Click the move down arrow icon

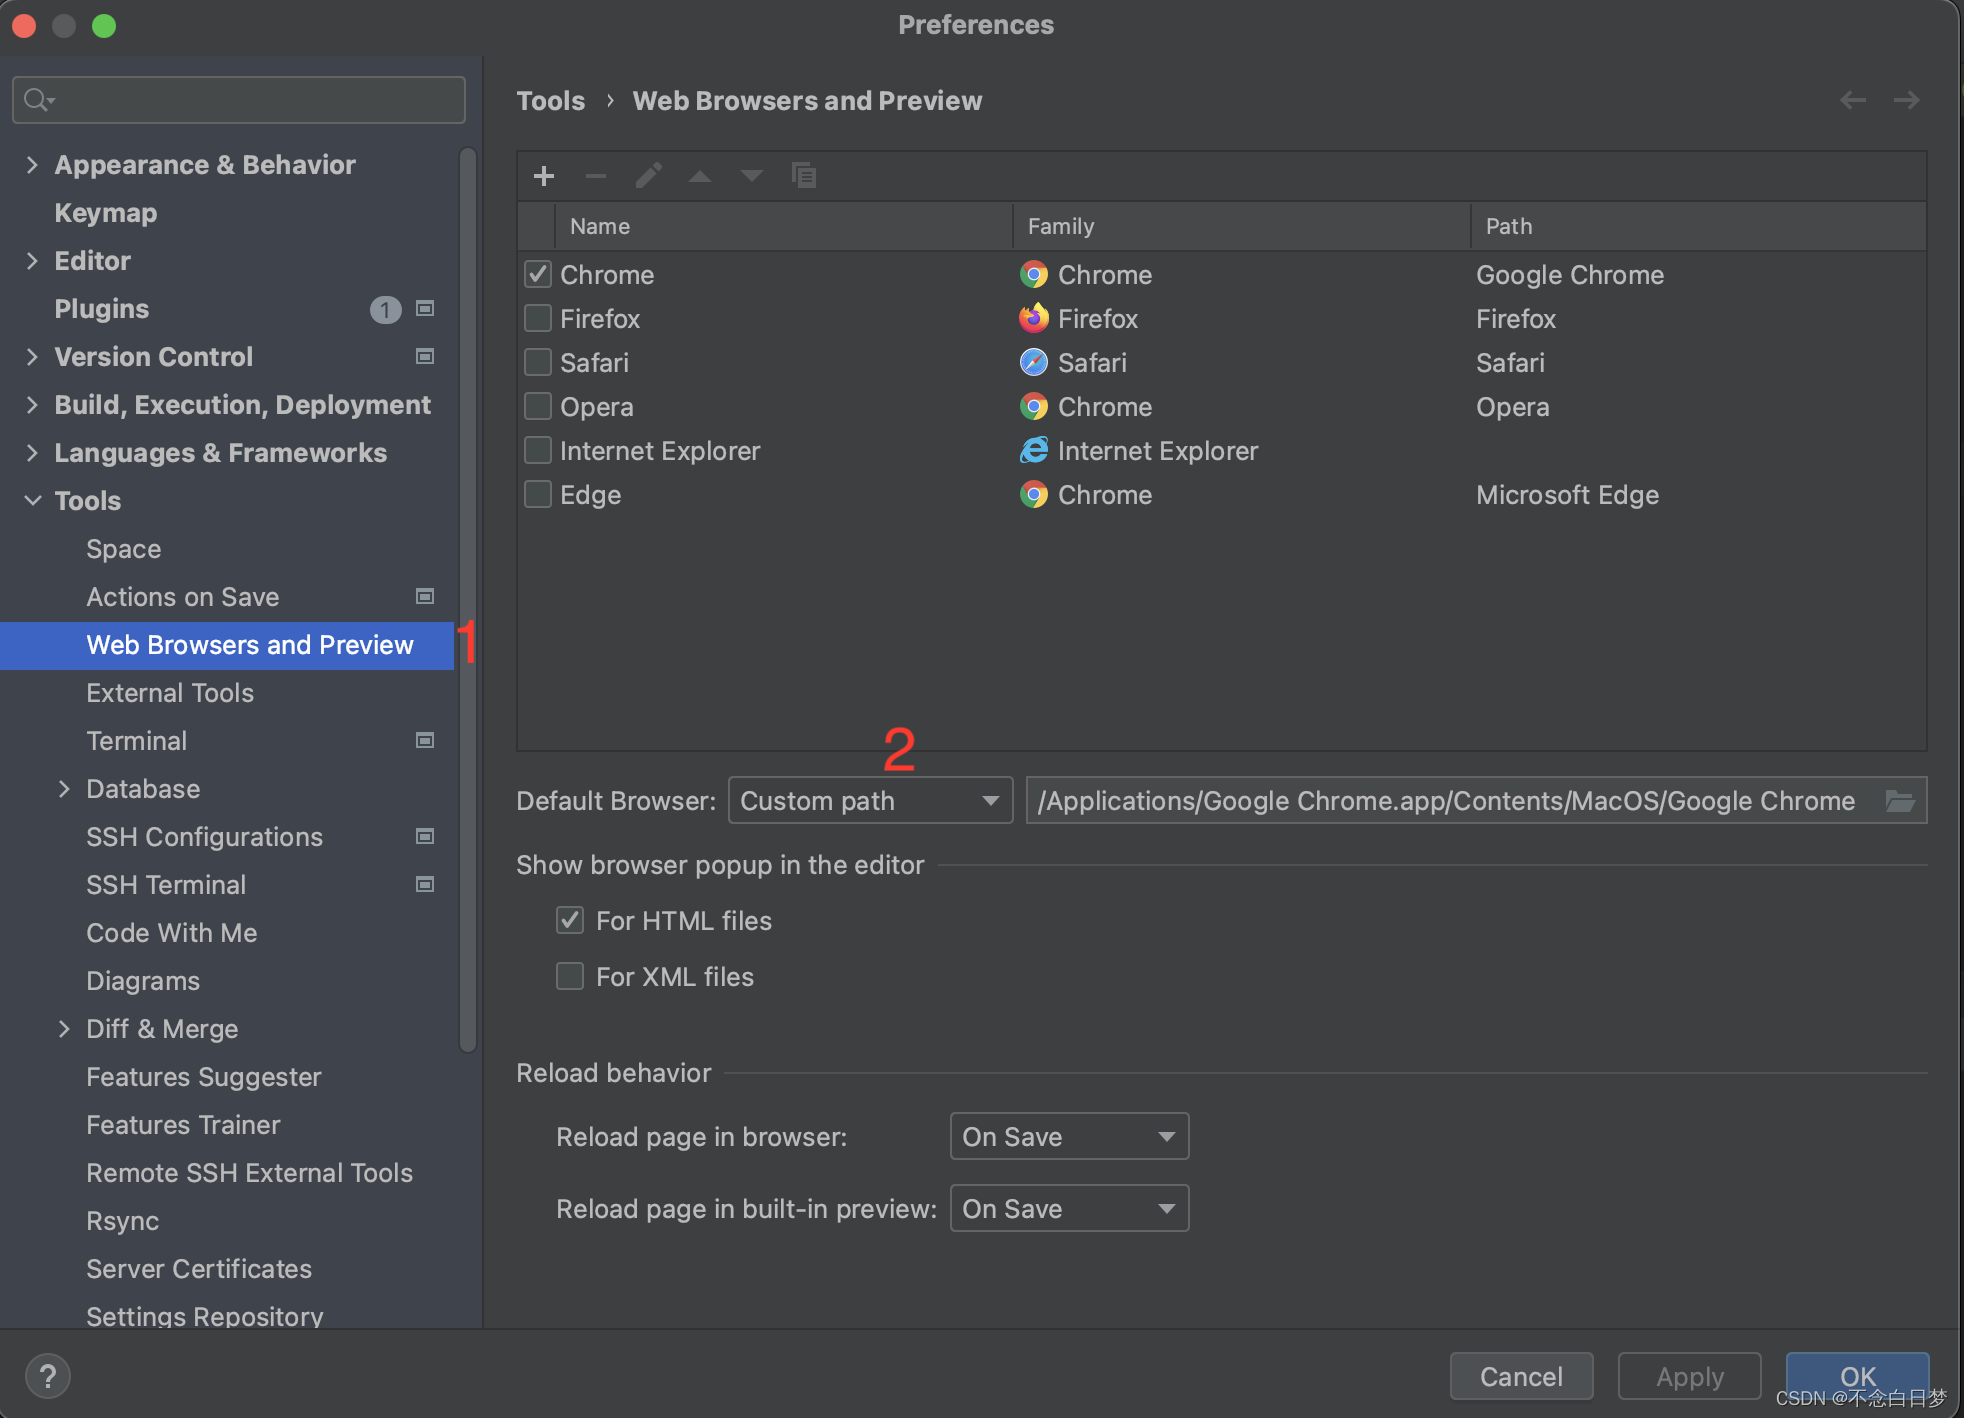click(752, 176)
